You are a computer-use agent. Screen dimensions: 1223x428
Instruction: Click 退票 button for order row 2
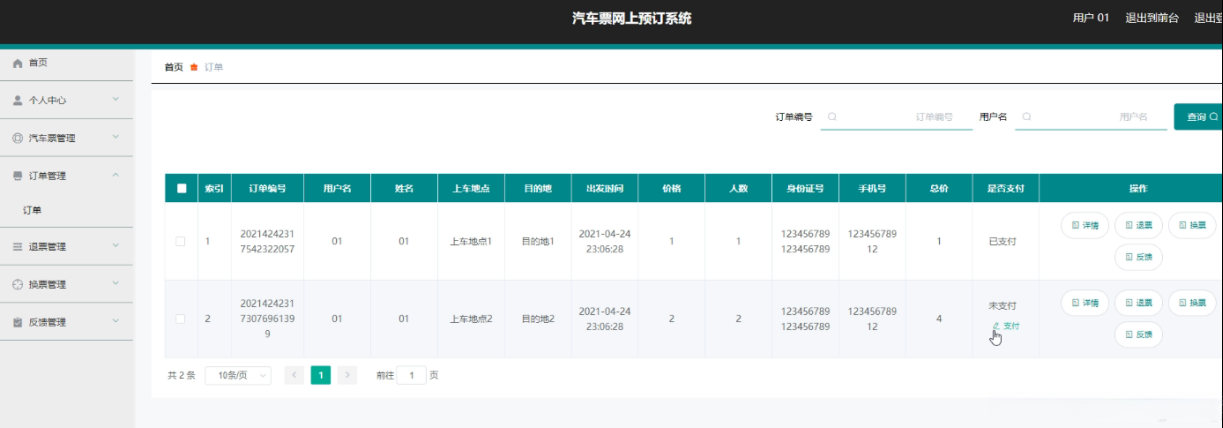click(1138, 302)
